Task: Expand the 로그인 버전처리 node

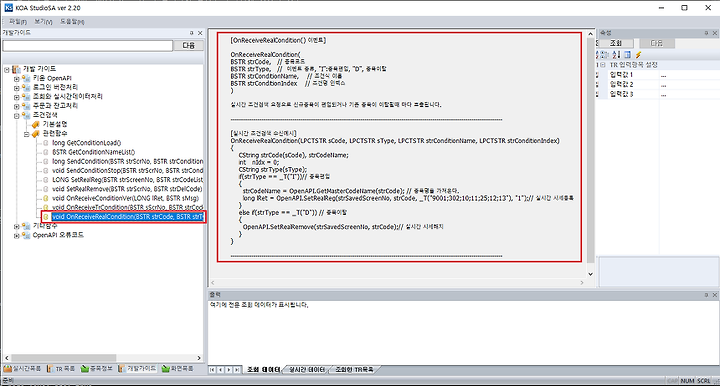Action: [x=17, y=88]
